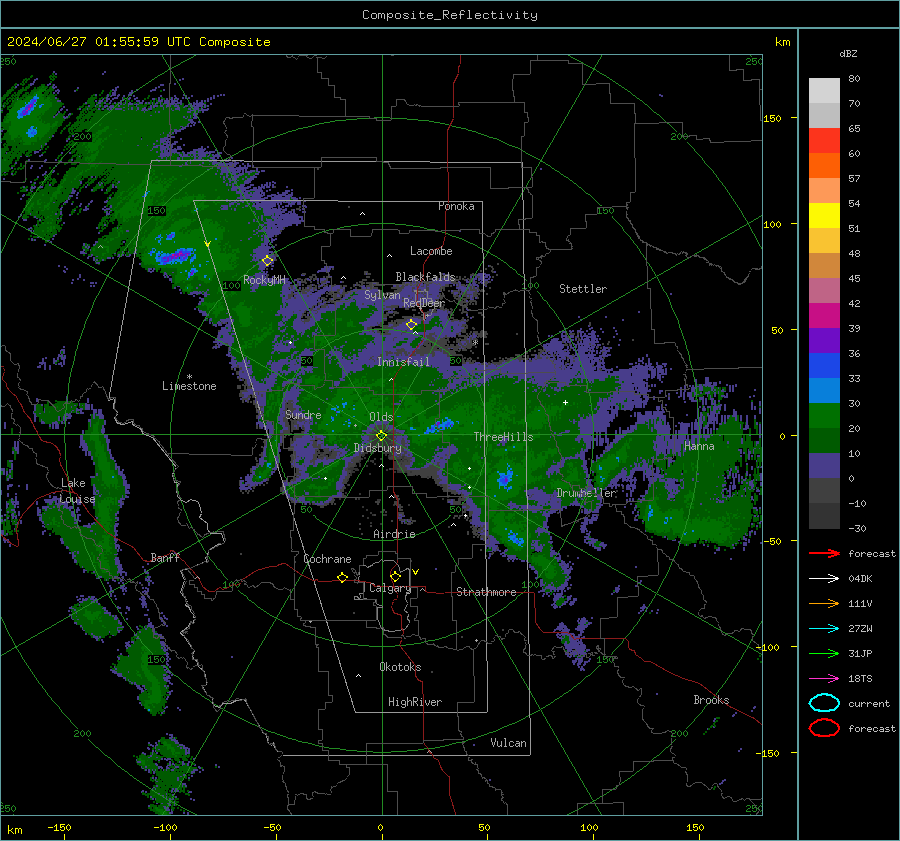Click the strong blue echo east of Olds
Screen dimensions: 900x841
tap(441, 425)
